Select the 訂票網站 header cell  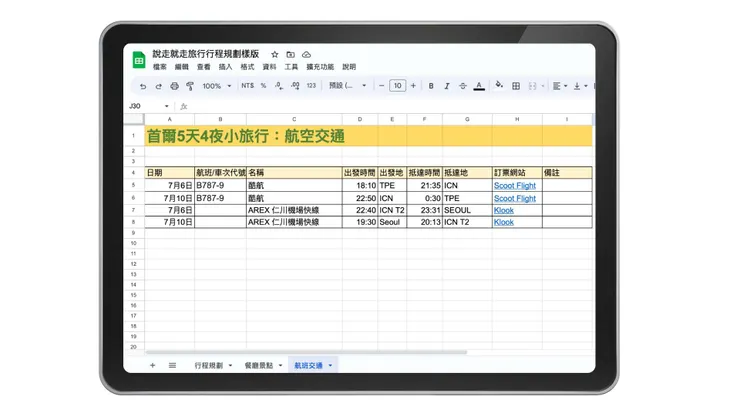[517, 173]
